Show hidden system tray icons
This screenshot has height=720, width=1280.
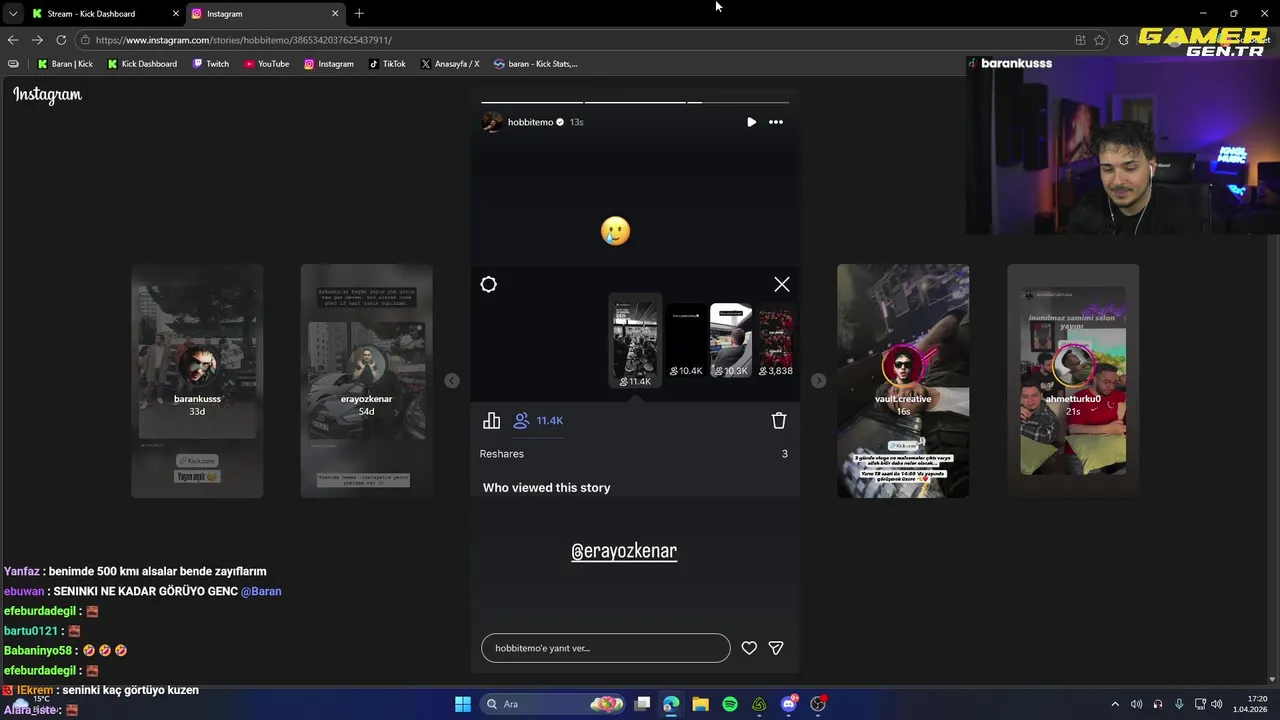point(1115,704)
